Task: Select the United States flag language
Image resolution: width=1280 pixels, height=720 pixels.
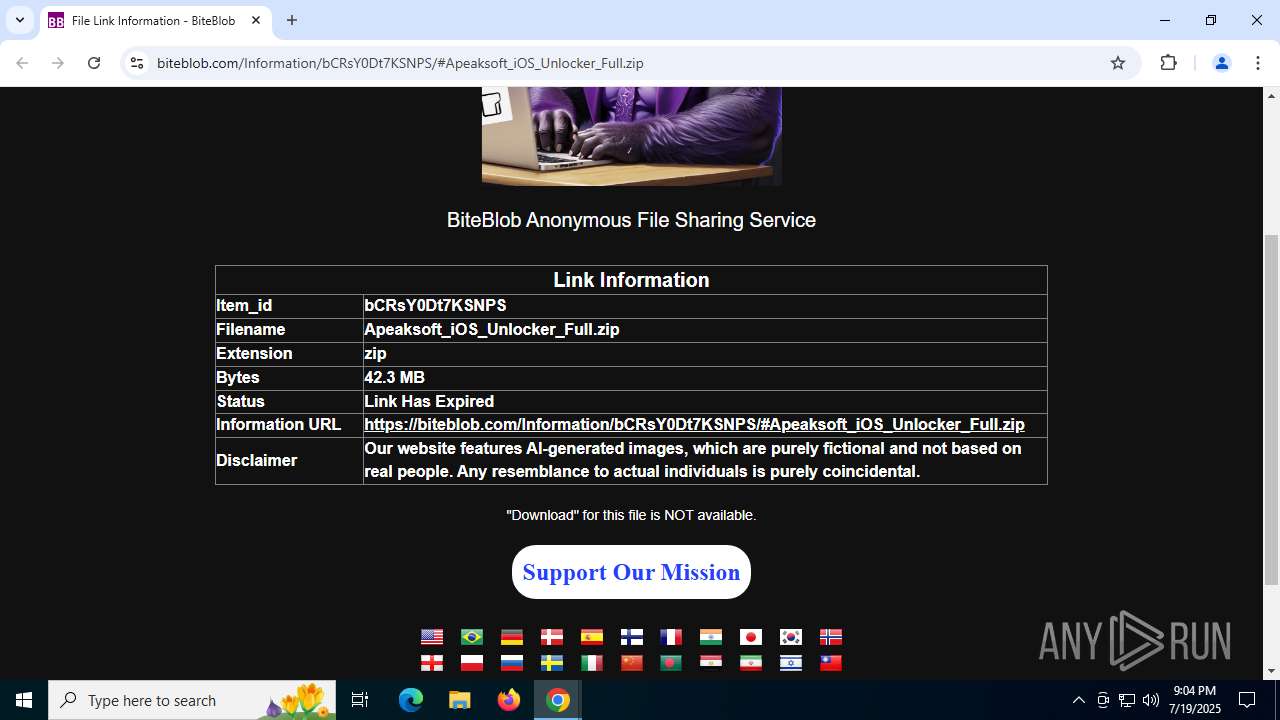Action: (432, 637)
